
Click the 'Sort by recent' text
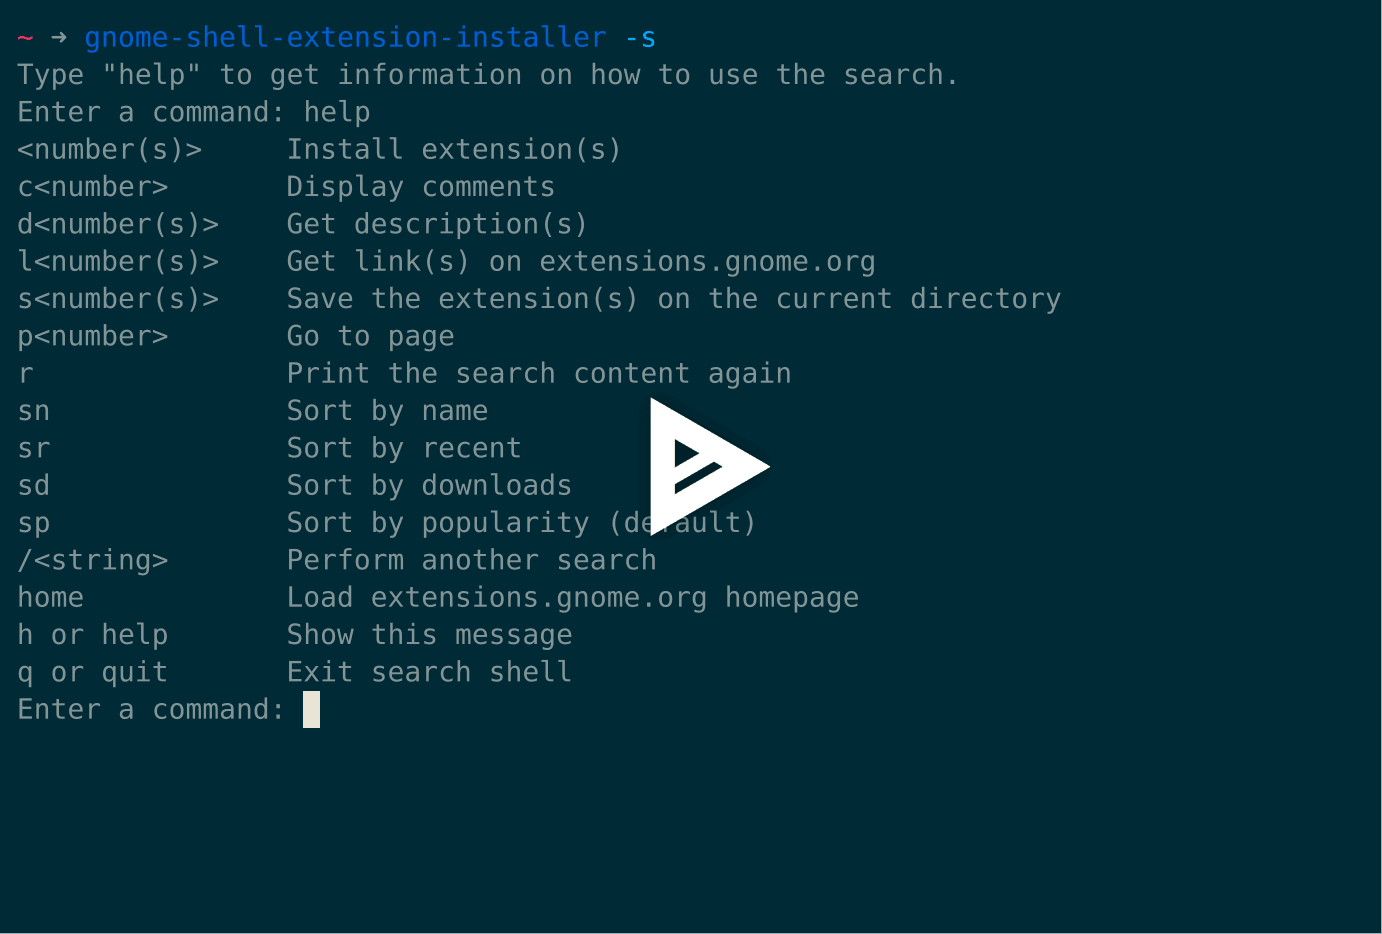[404, 448]
